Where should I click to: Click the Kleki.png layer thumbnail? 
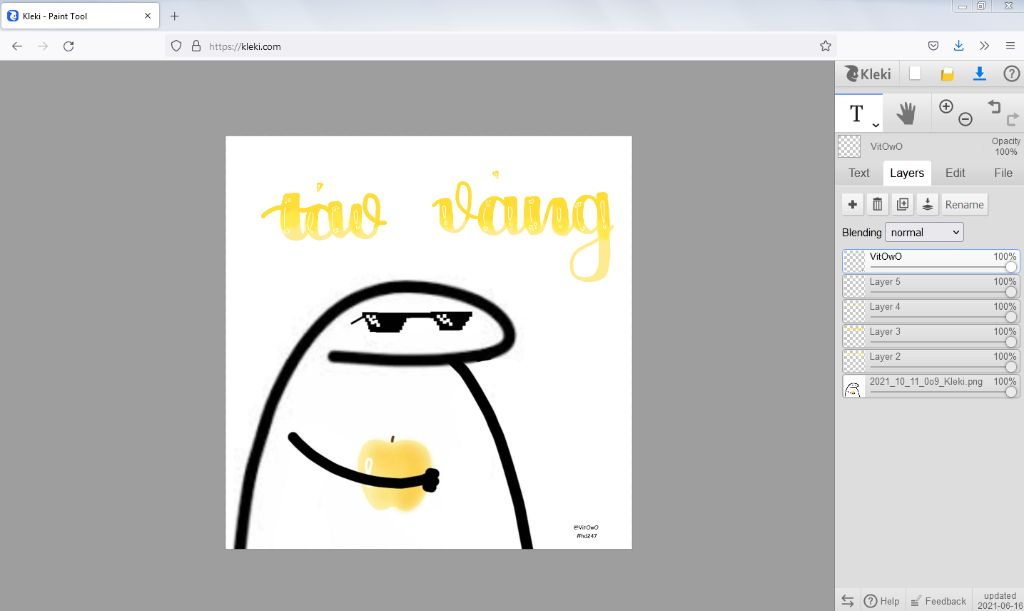(854, 386)
